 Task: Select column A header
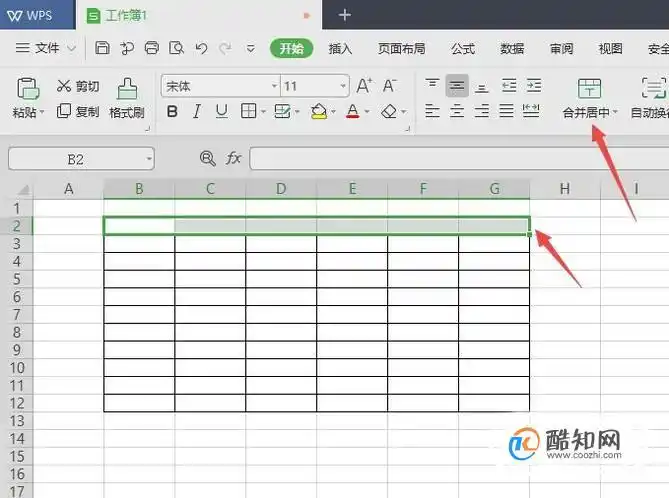pyautogui.click(x=68, y=189)
